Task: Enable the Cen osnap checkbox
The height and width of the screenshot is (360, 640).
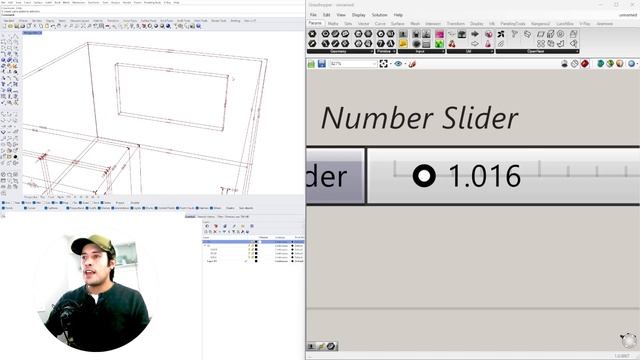Action: tap(44, 203)
